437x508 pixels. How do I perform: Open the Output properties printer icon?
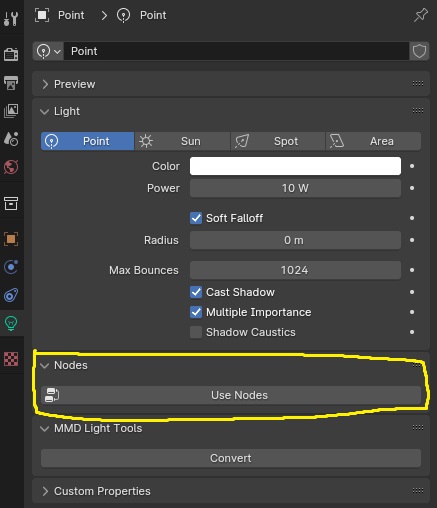(11, 82)
